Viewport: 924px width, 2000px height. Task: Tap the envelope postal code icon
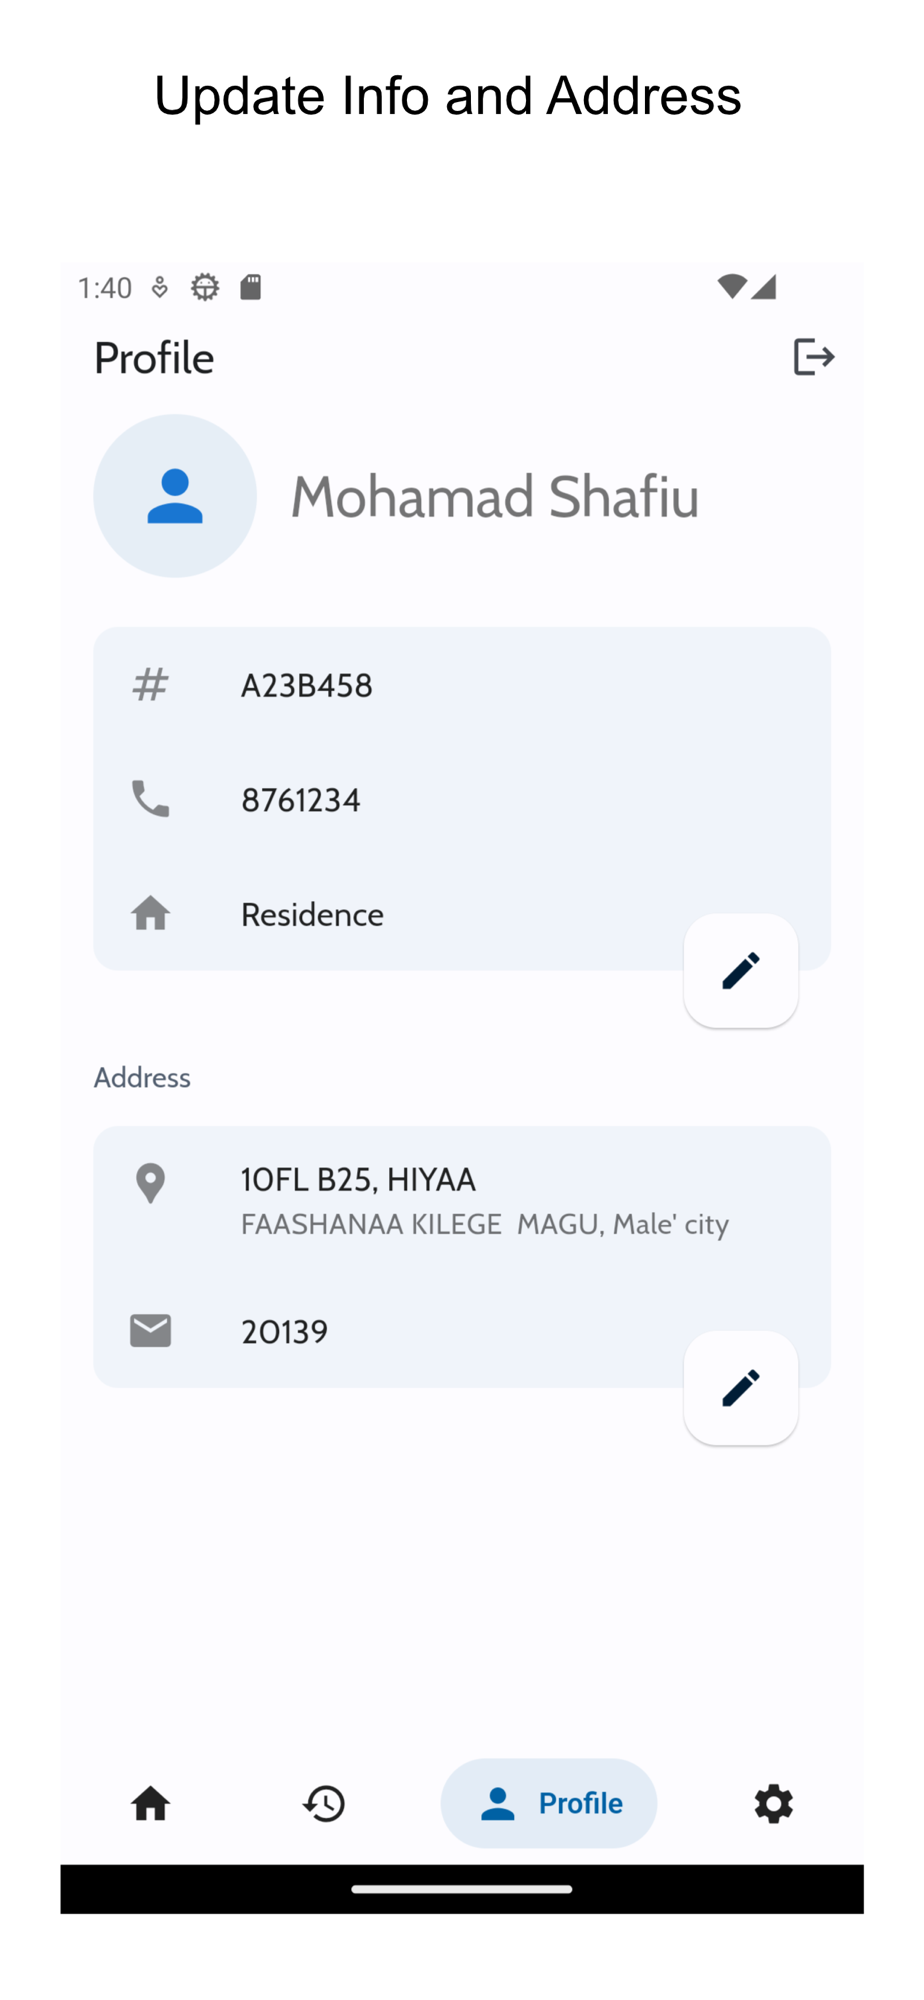(151, 1331)
